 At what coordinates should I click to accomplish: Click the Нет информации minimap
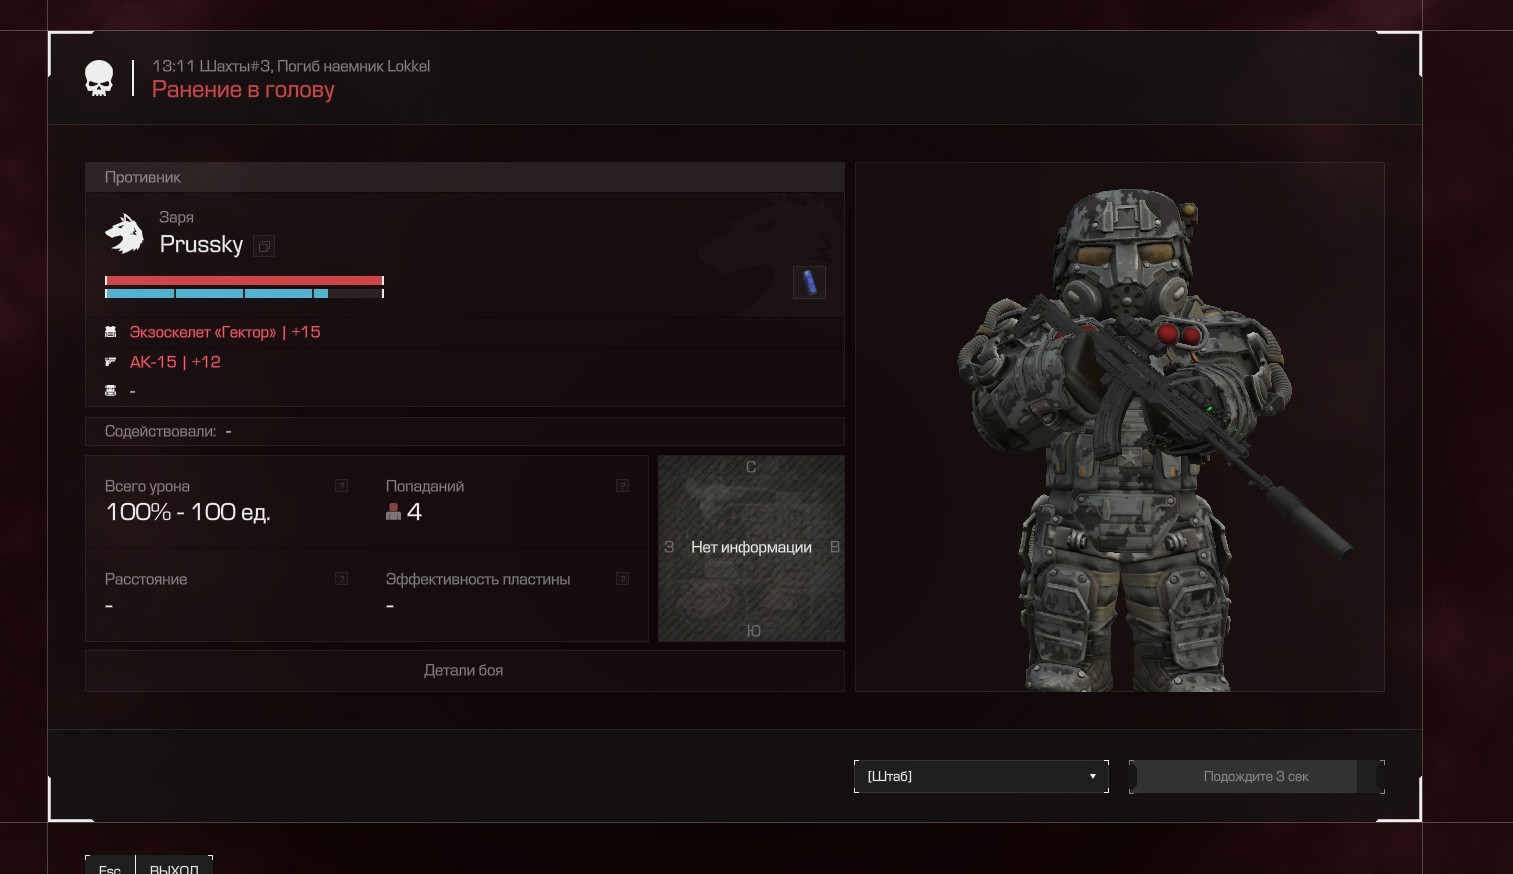[x=751, y=548]
